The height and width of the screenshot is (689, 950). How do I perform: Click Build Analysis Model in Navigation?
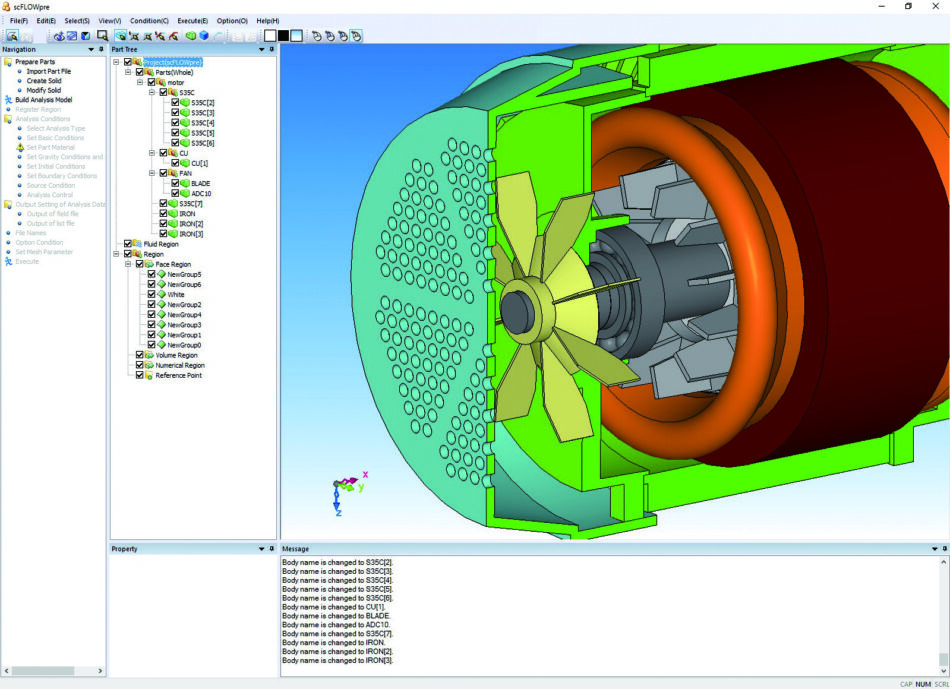click(x=44, y=99)
